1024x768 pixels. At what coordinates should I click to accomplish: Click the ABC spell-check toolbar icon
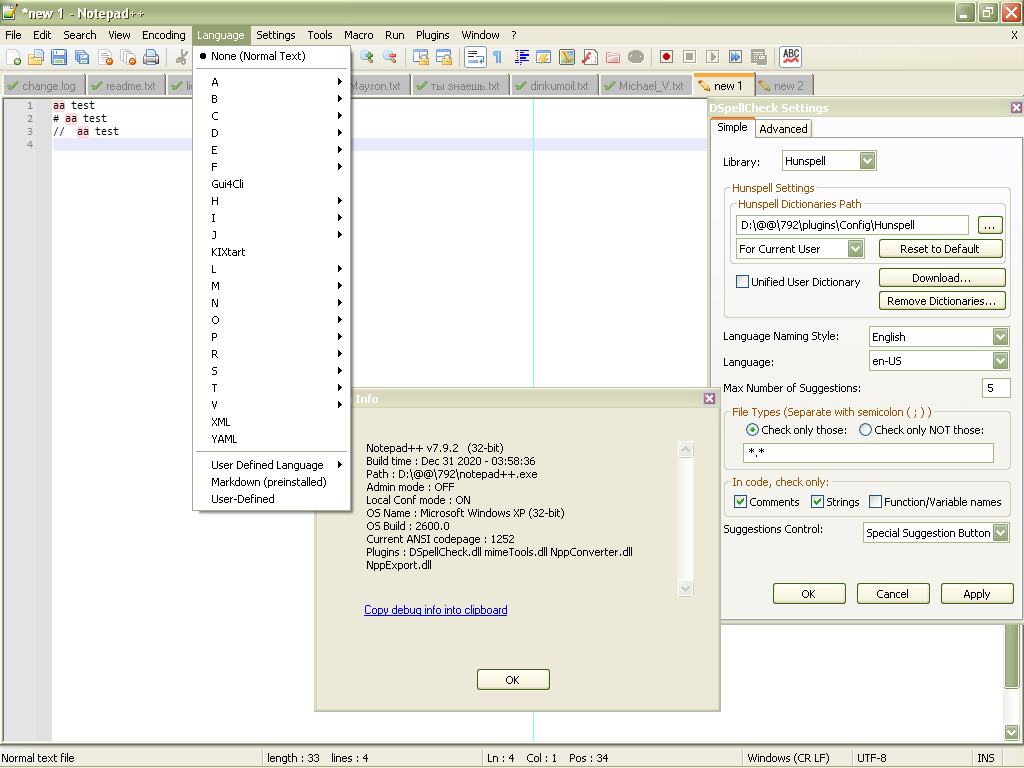(791, 57)
